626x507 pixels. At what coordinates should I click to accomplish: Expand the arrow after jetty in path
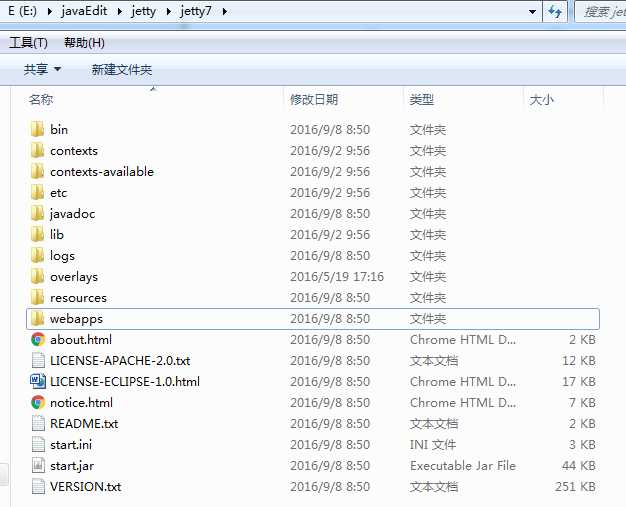point(168,11)
